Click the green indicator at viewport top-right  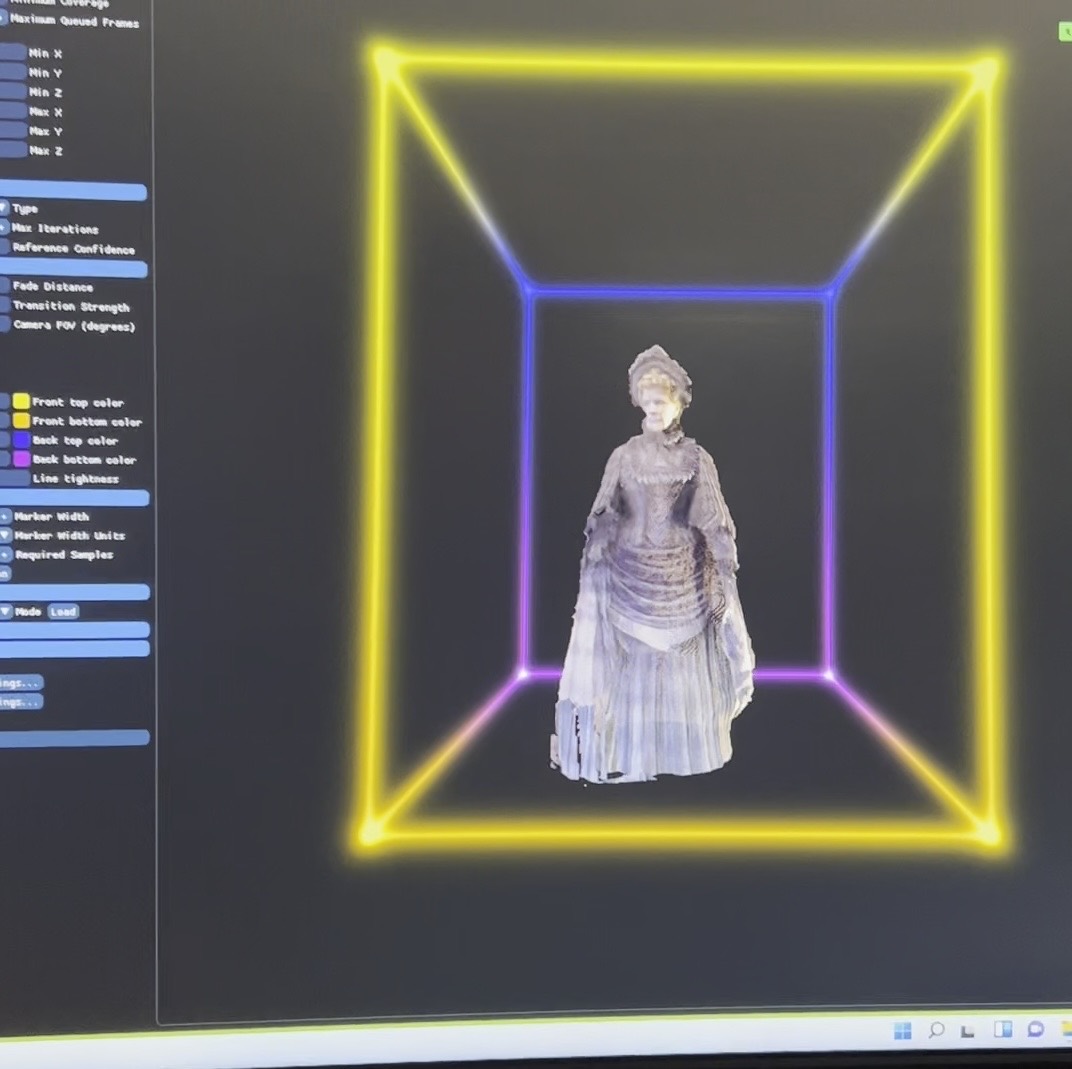1065,31
